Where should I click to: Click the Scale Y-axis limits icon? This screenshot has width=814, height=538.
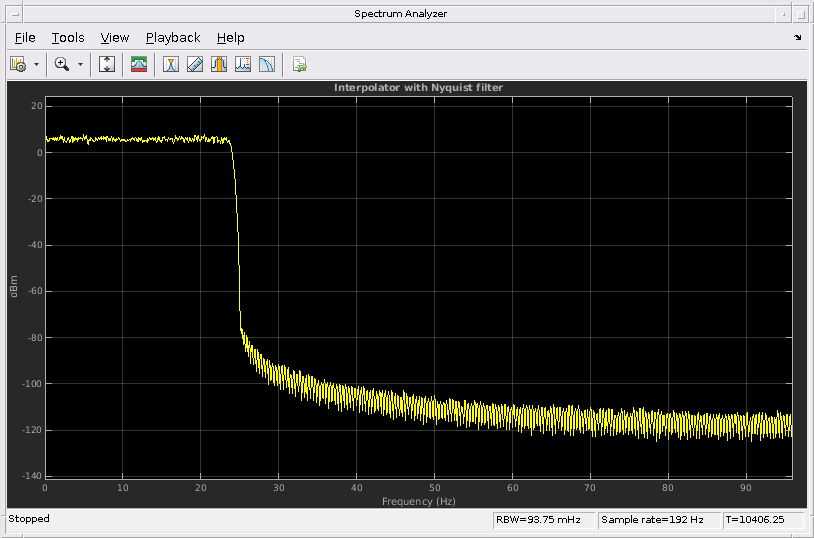tap(108, 64)
